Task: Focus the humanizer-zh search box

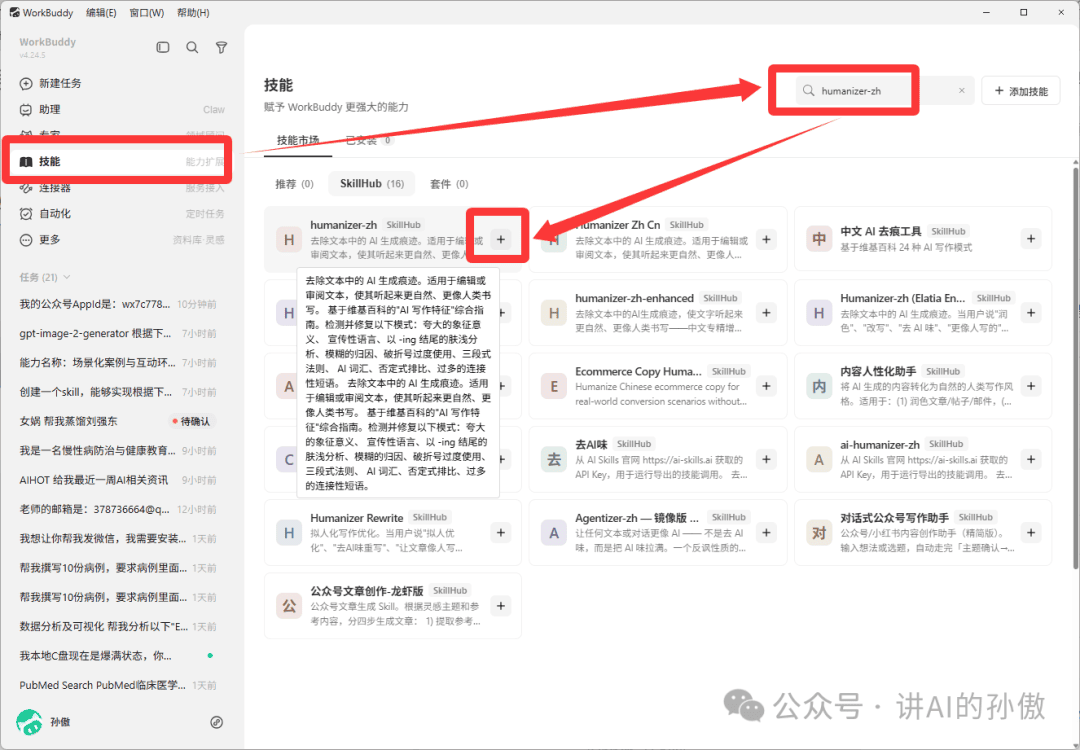Action: click(884, 90)
